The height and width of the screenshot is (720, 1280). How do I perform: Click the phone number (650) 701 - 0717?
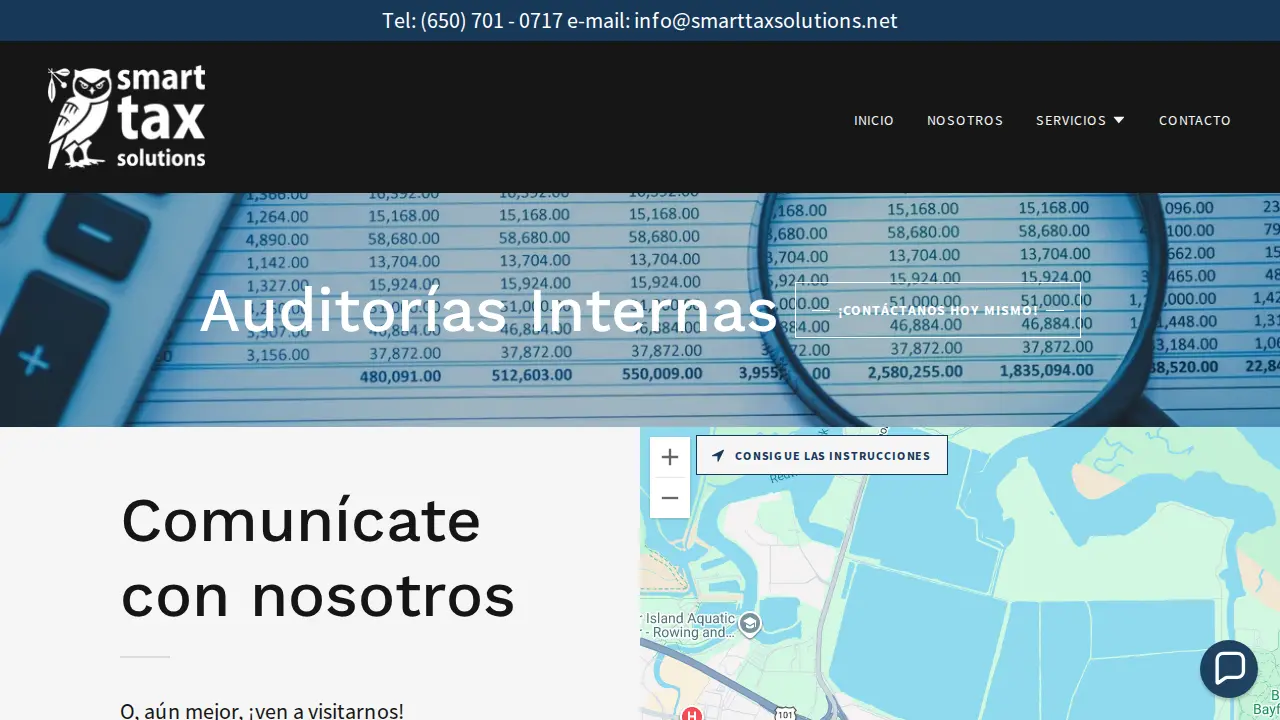click(x=492, y=21)
